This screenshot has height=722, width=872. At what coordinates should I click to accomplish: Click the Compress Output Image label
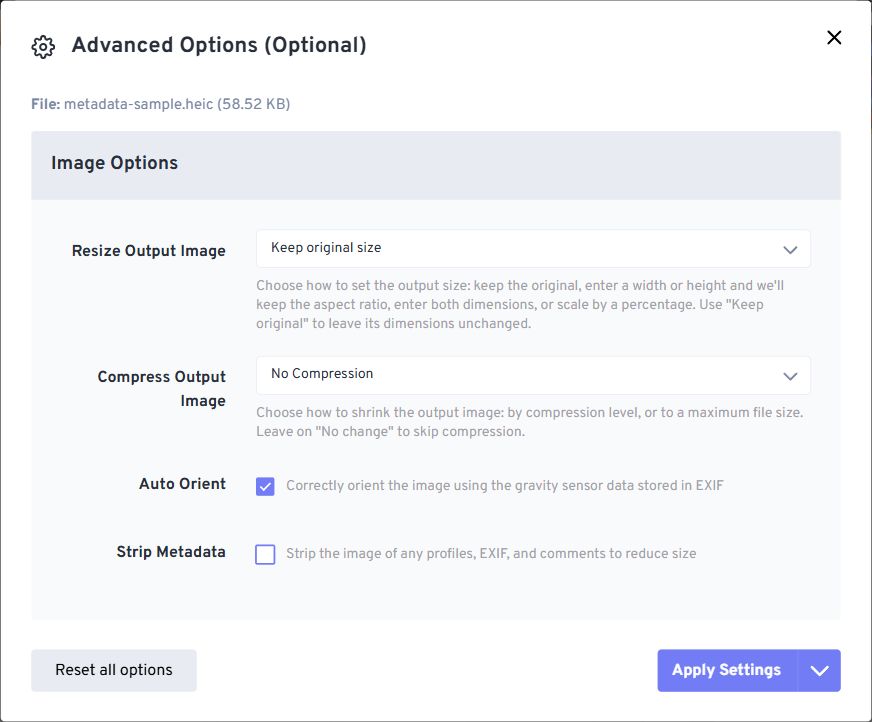coord(161,388)
